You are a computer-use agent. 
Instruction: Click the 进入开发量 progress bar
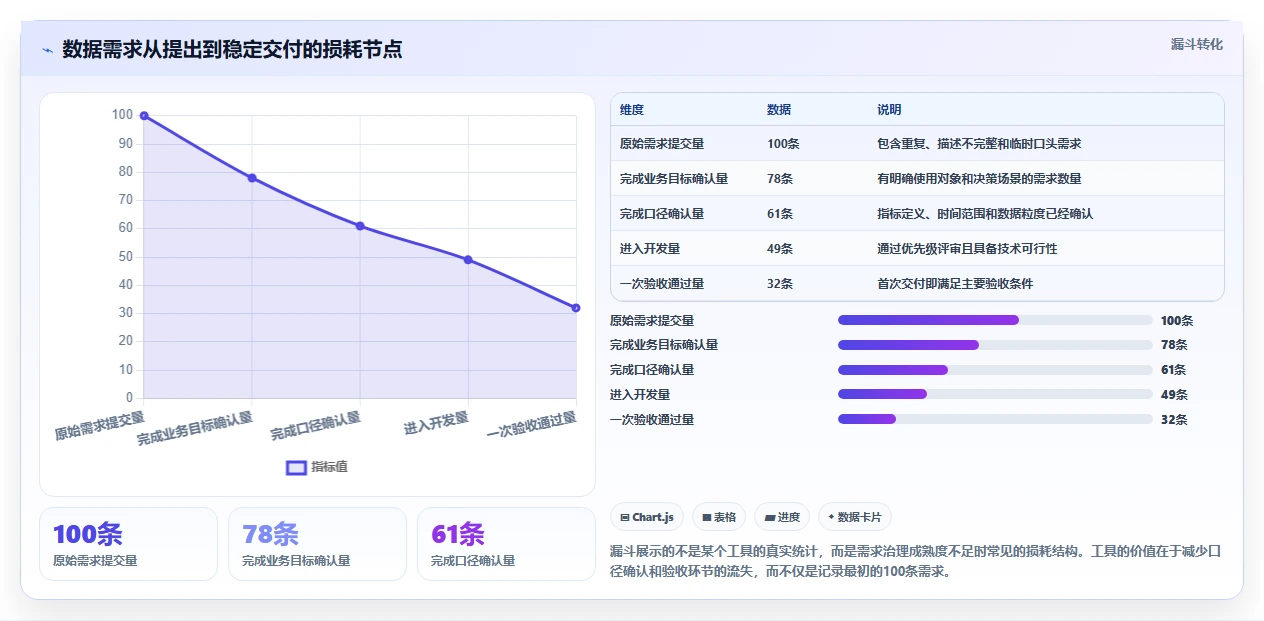click(x=995, y=395)
